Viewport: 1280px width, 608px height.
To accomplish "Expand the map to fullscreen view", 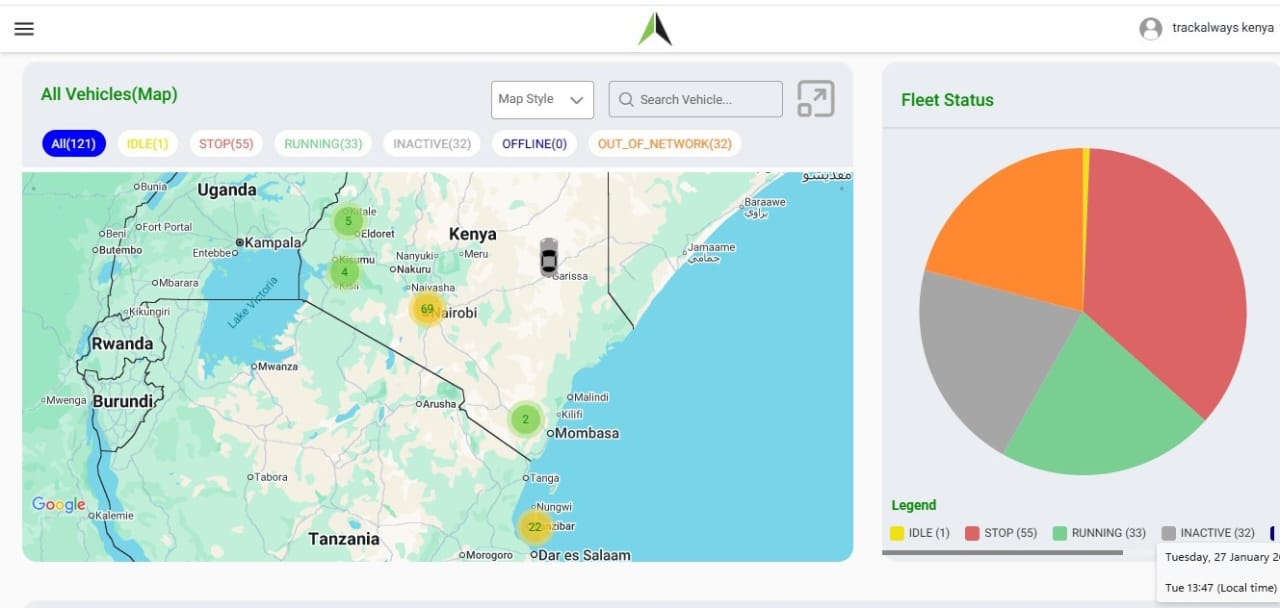I will coord(816,98).
